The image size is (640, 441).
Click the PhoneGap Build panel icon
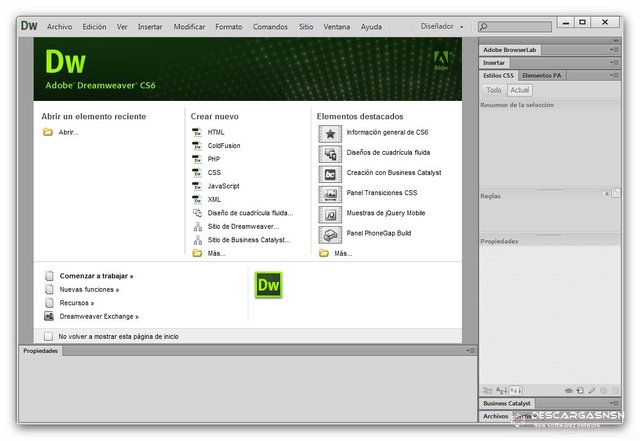tap(330, 235)
